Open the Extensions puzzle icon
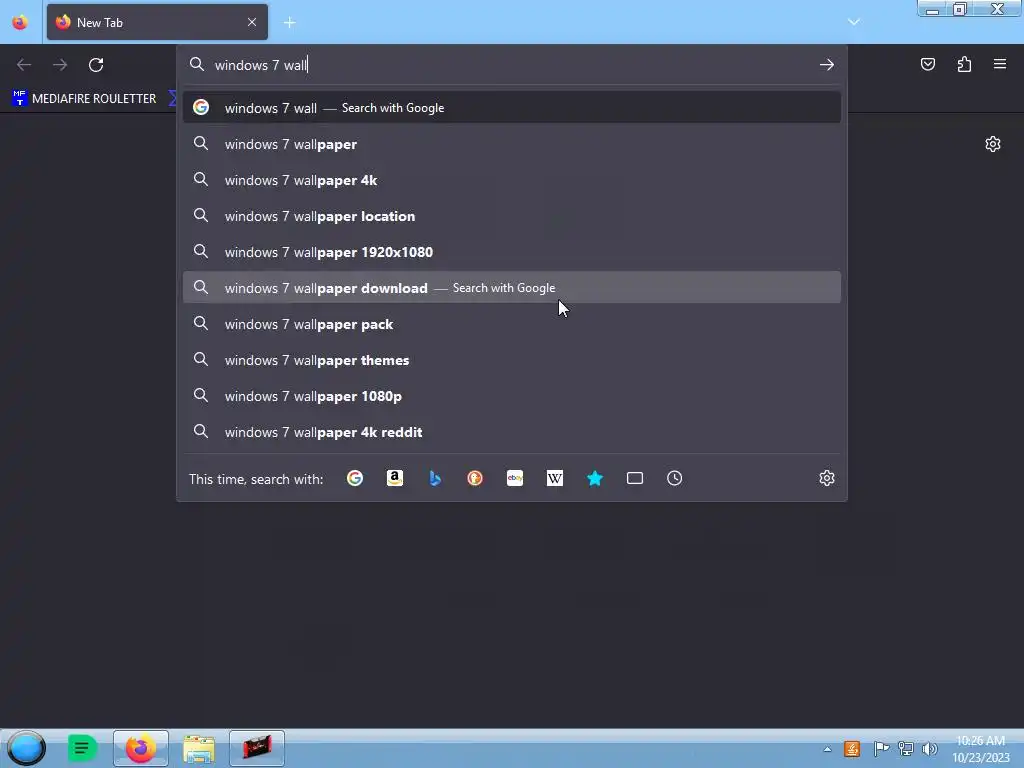 pos(964,64)
